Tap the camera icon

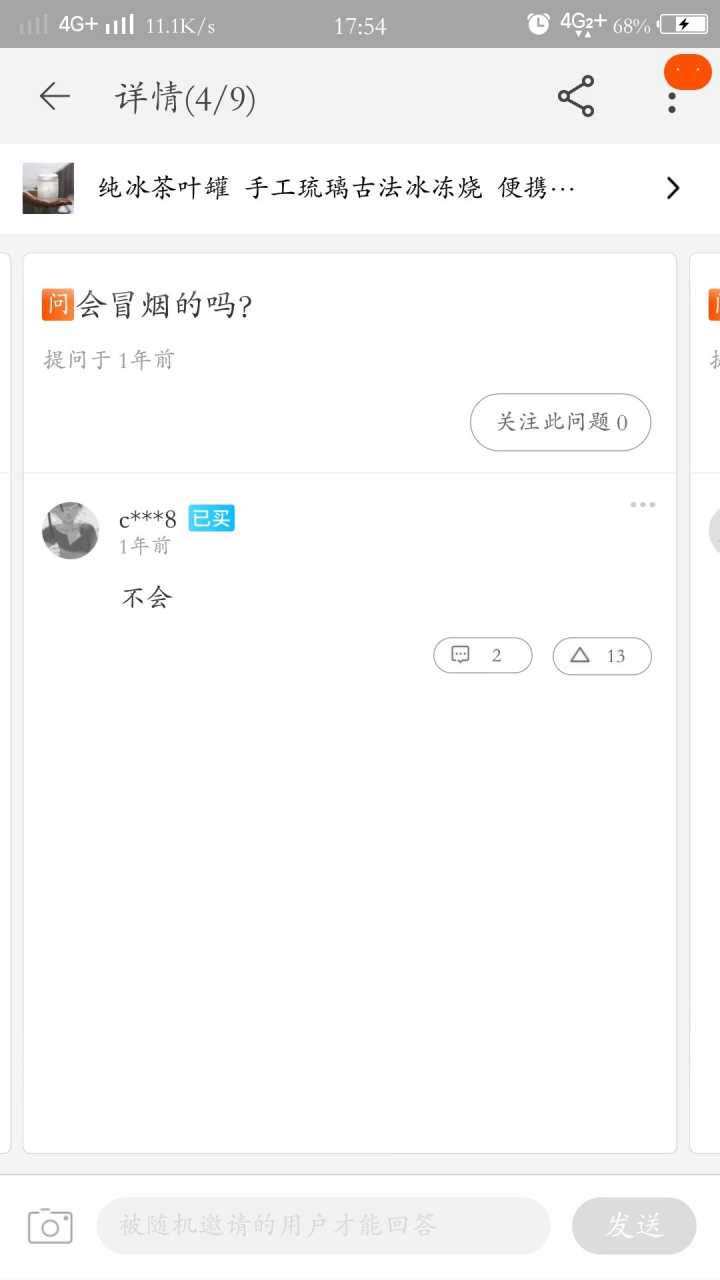click(x=50, y=1225)
